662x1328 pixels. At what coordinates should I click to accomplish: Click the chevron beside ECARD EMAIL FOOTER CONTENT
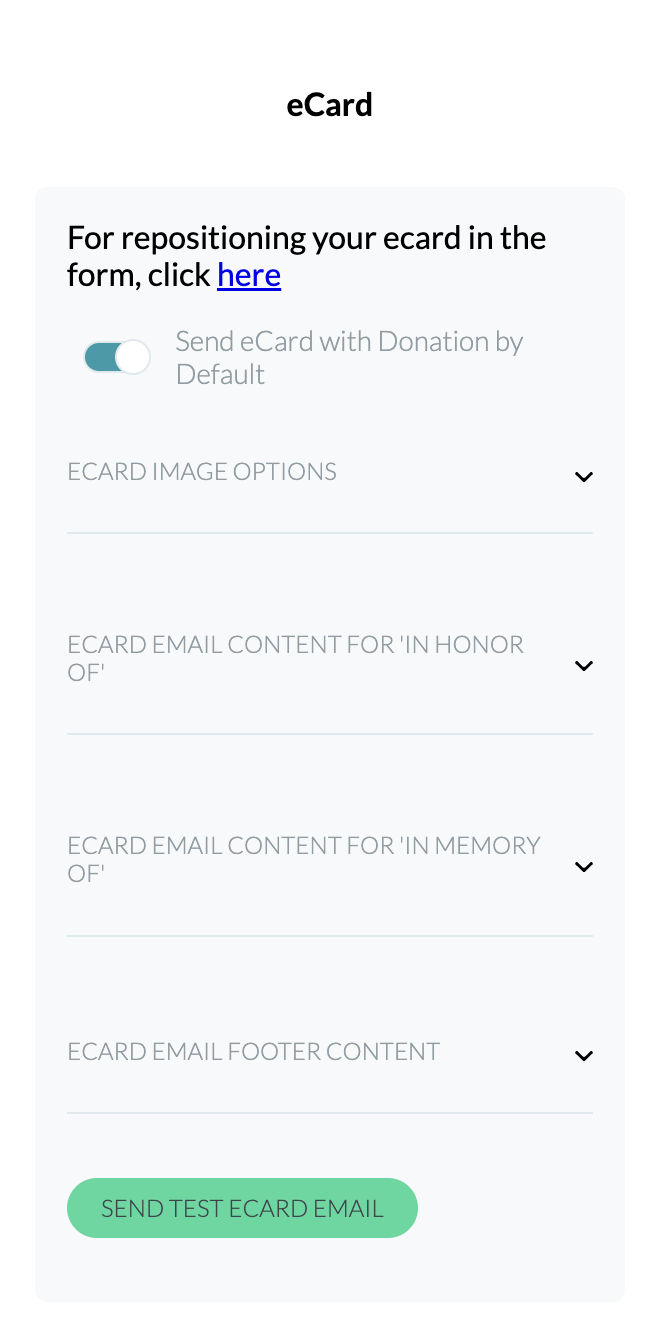(584, 1055)
